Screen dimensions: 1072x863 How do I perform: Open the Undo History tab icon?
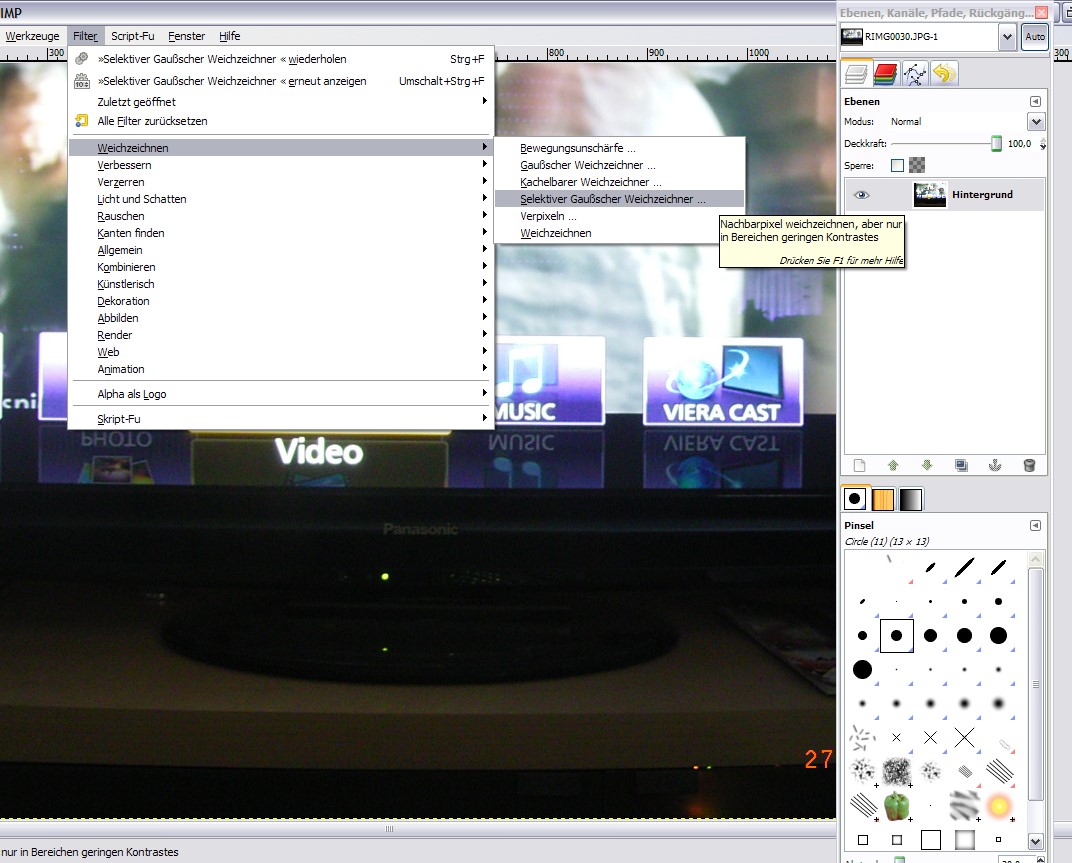[943, 73]
